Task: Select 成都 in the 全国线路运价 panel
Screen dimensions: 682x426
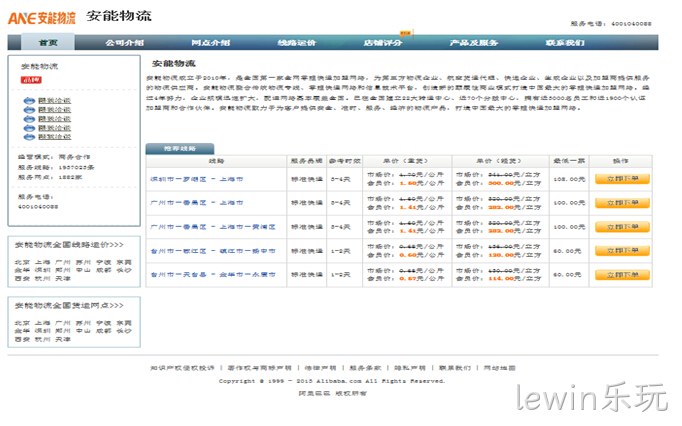Action: pyautogui.click(x=104, y=270)
